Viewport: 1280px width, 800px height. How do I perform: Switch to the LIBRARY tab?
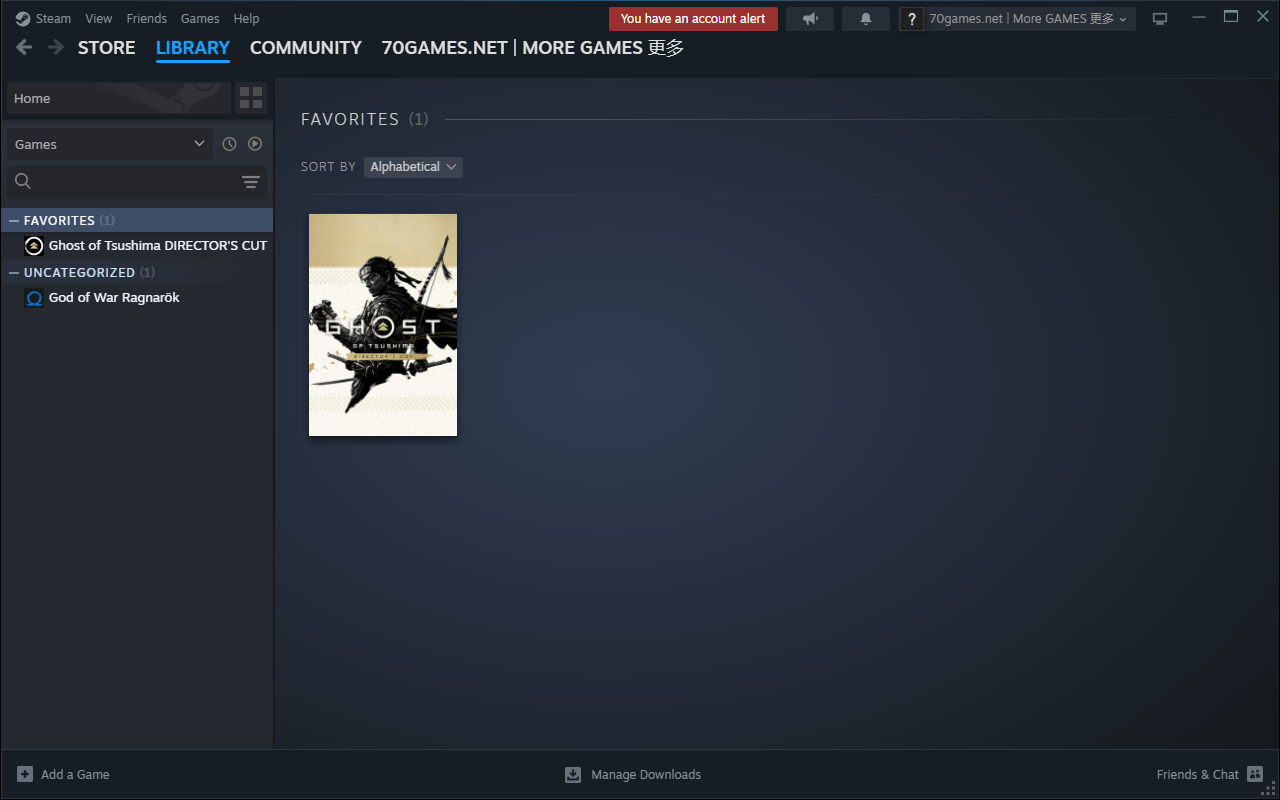[193, 47]
